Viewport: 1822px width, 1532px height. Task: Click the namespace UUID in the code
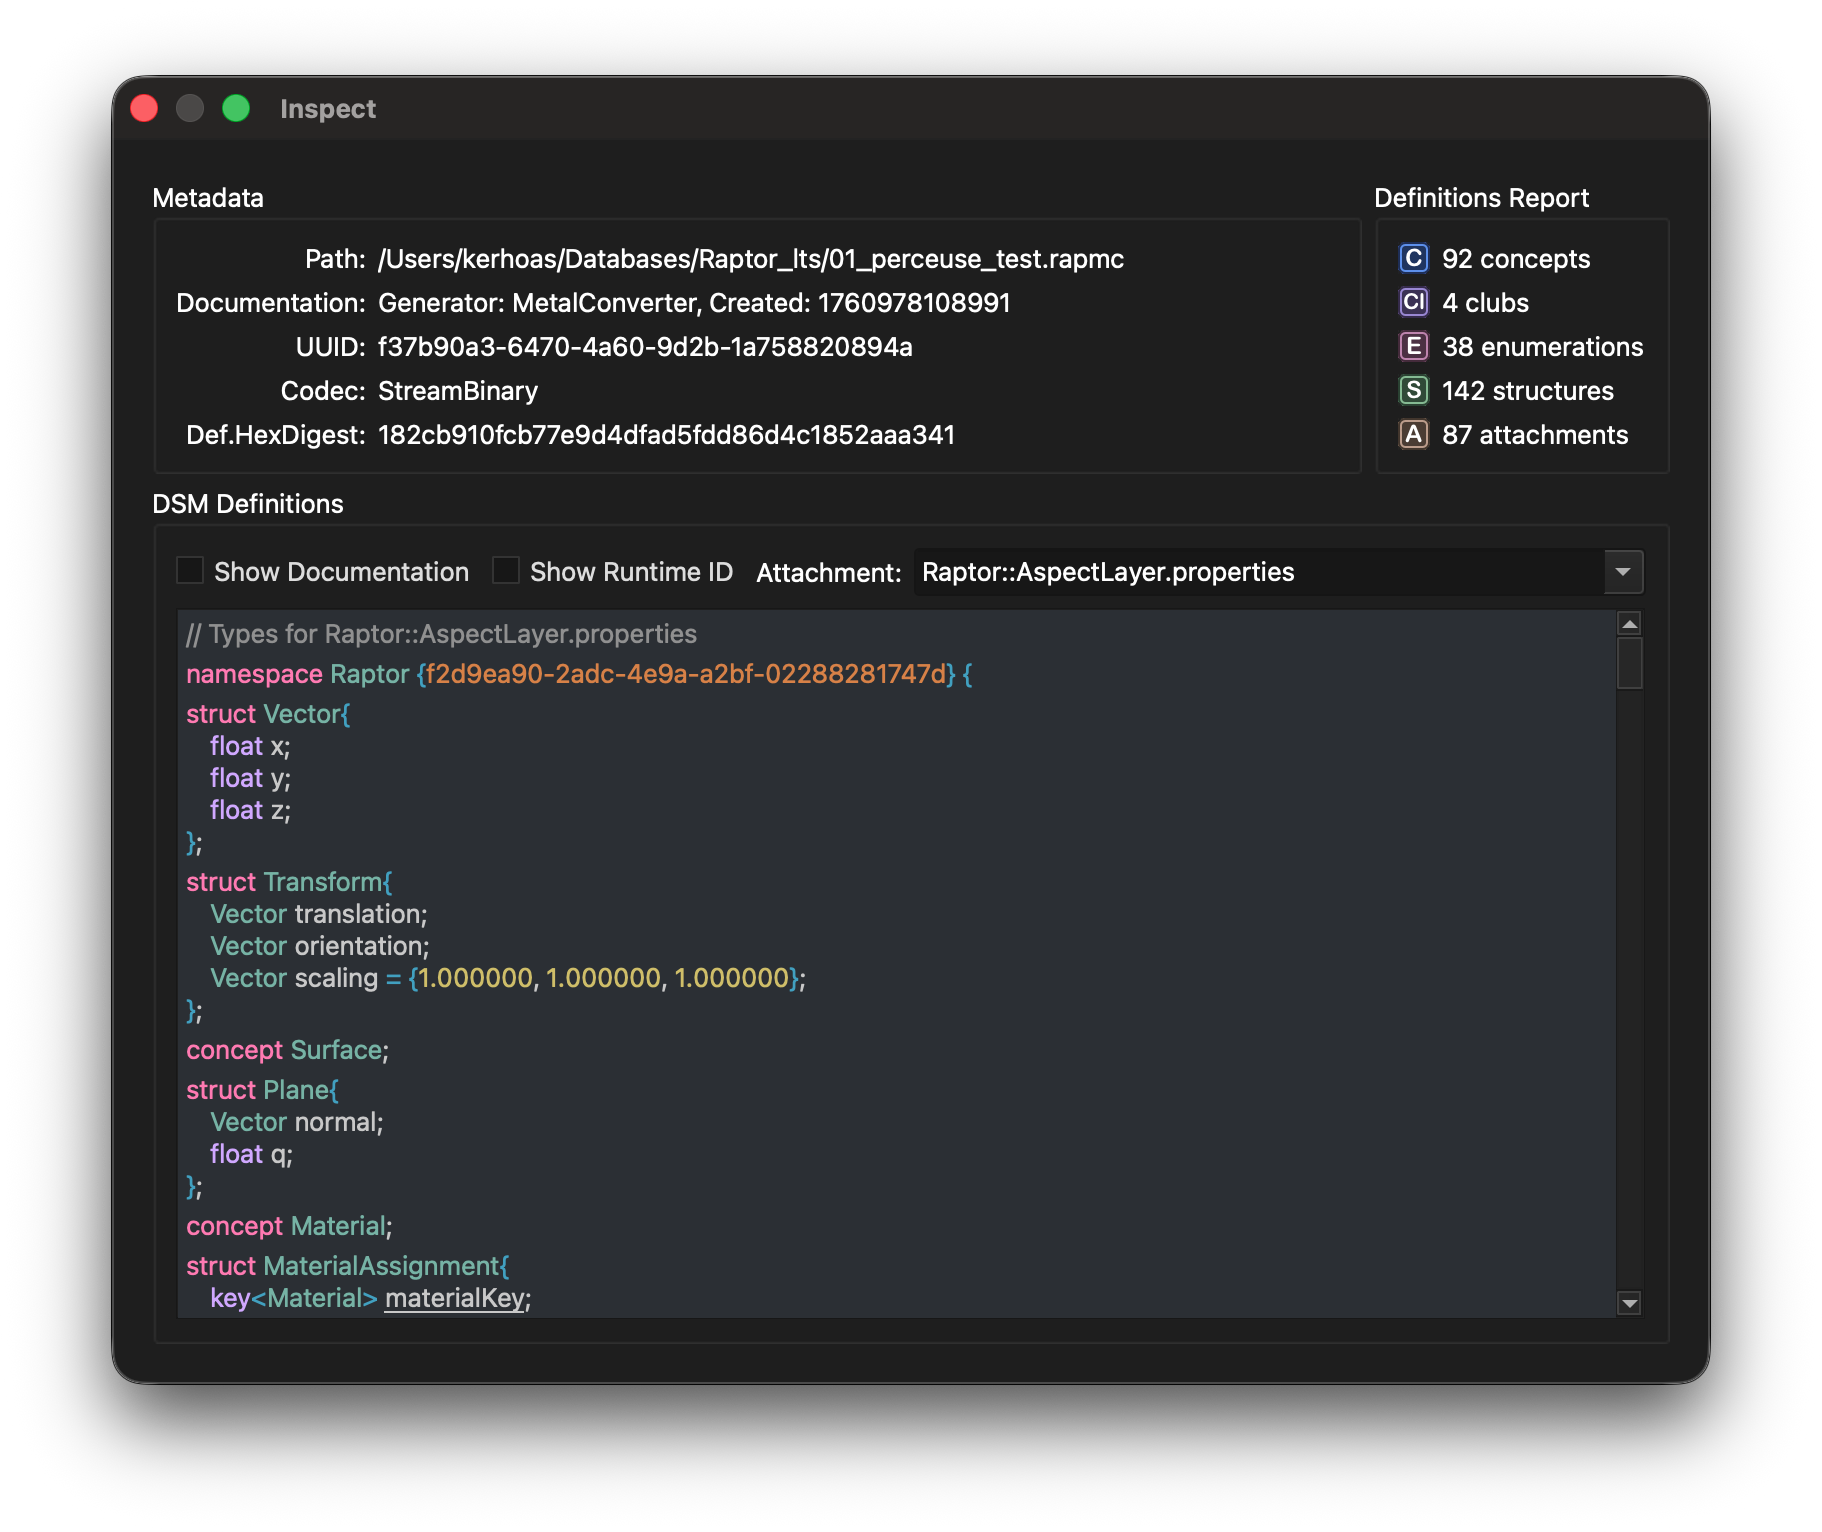(686, 674)
